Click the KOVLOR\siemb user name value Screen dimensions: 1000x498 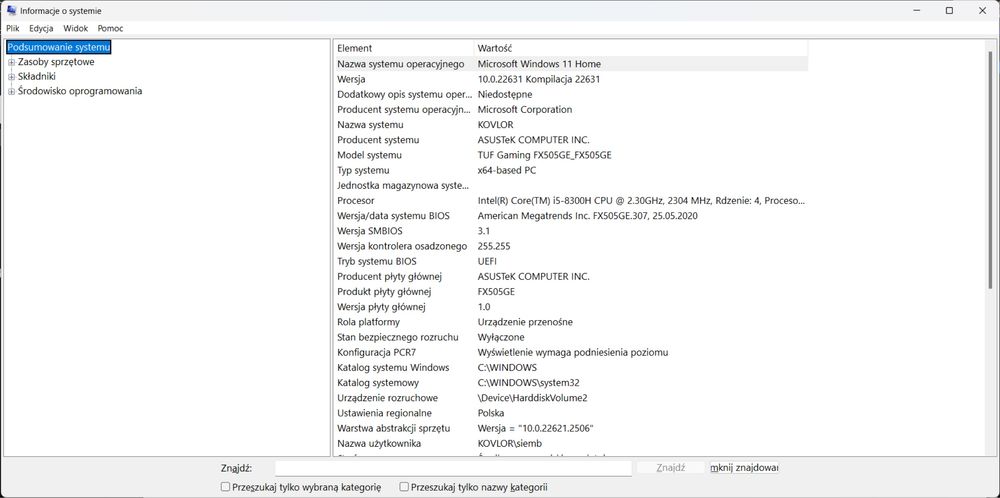[x=510, y=444]
